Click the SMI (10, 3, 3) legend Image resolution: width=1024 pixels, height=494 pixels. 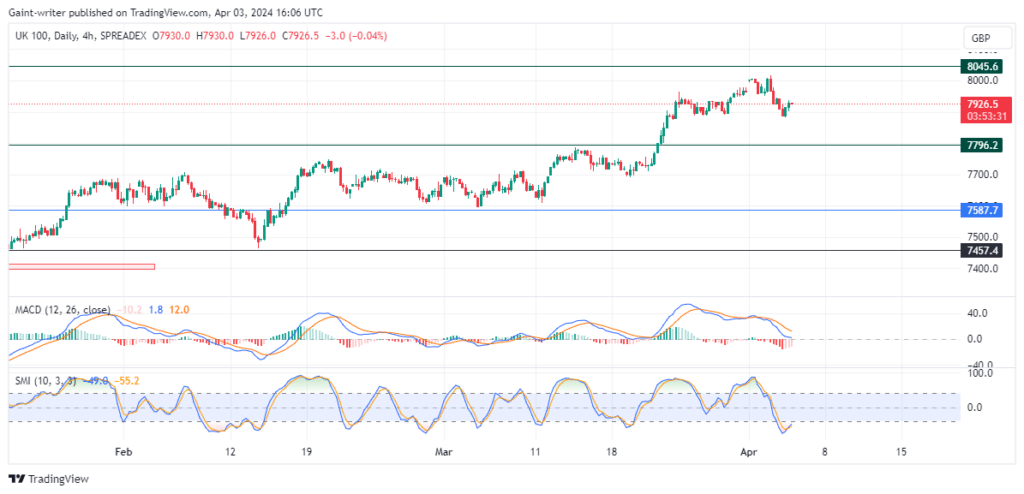coord(45,380)
